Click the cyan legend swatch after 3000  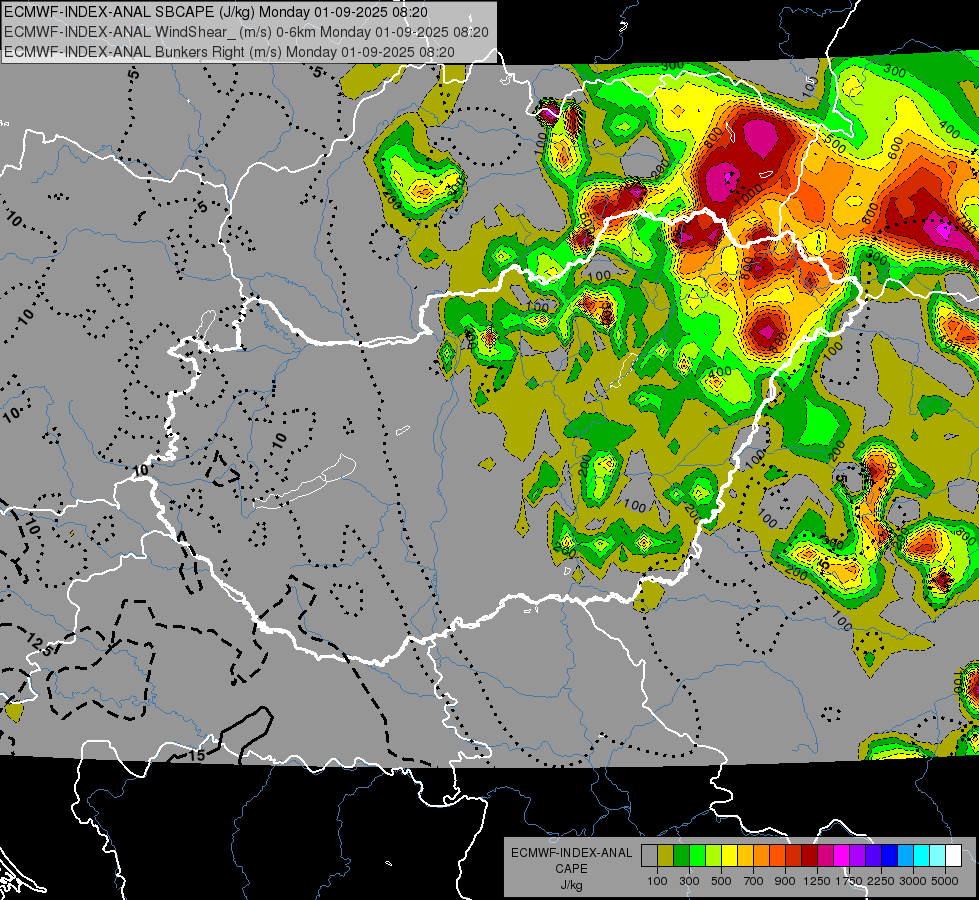922,856
